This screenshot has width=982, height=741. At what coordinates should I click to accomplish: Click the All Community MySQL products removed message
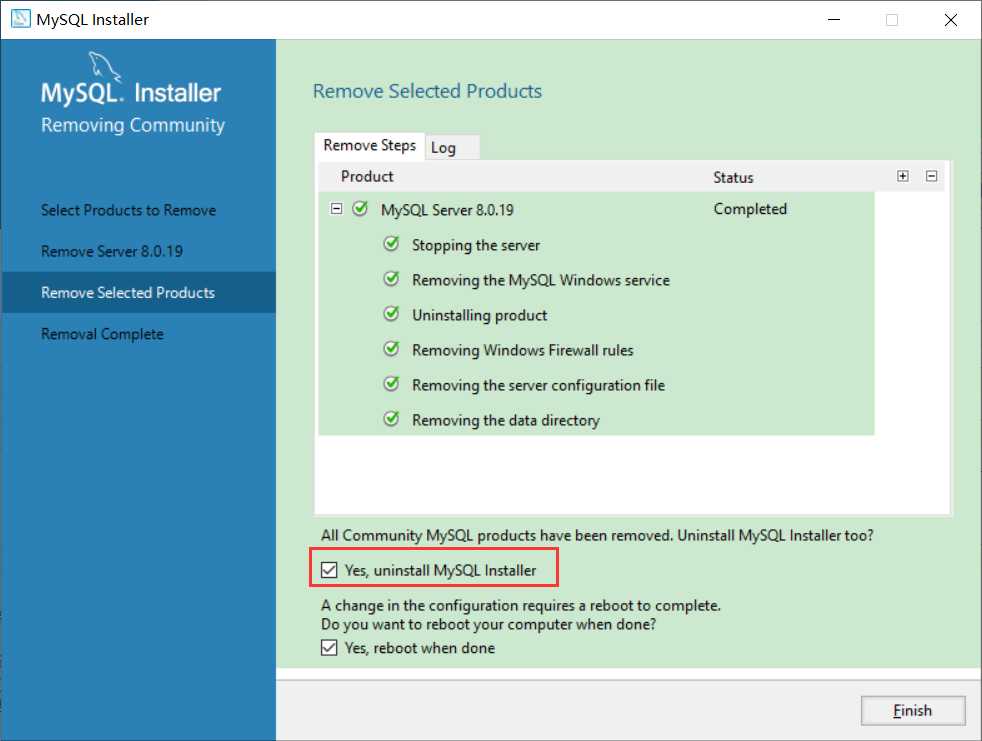pos(597,536)
